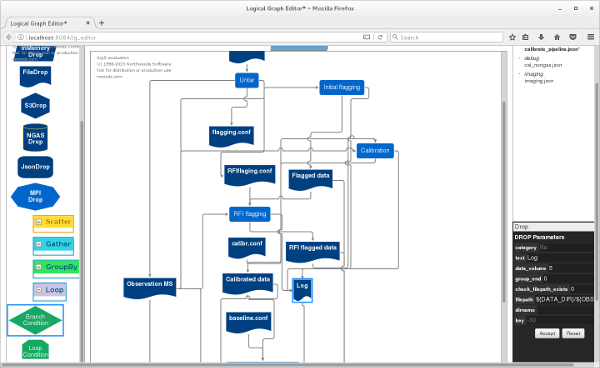Select the flagging.conf data node
Image resolution: width=600 pixels, height=368 pixels.
tap(231, 136)
